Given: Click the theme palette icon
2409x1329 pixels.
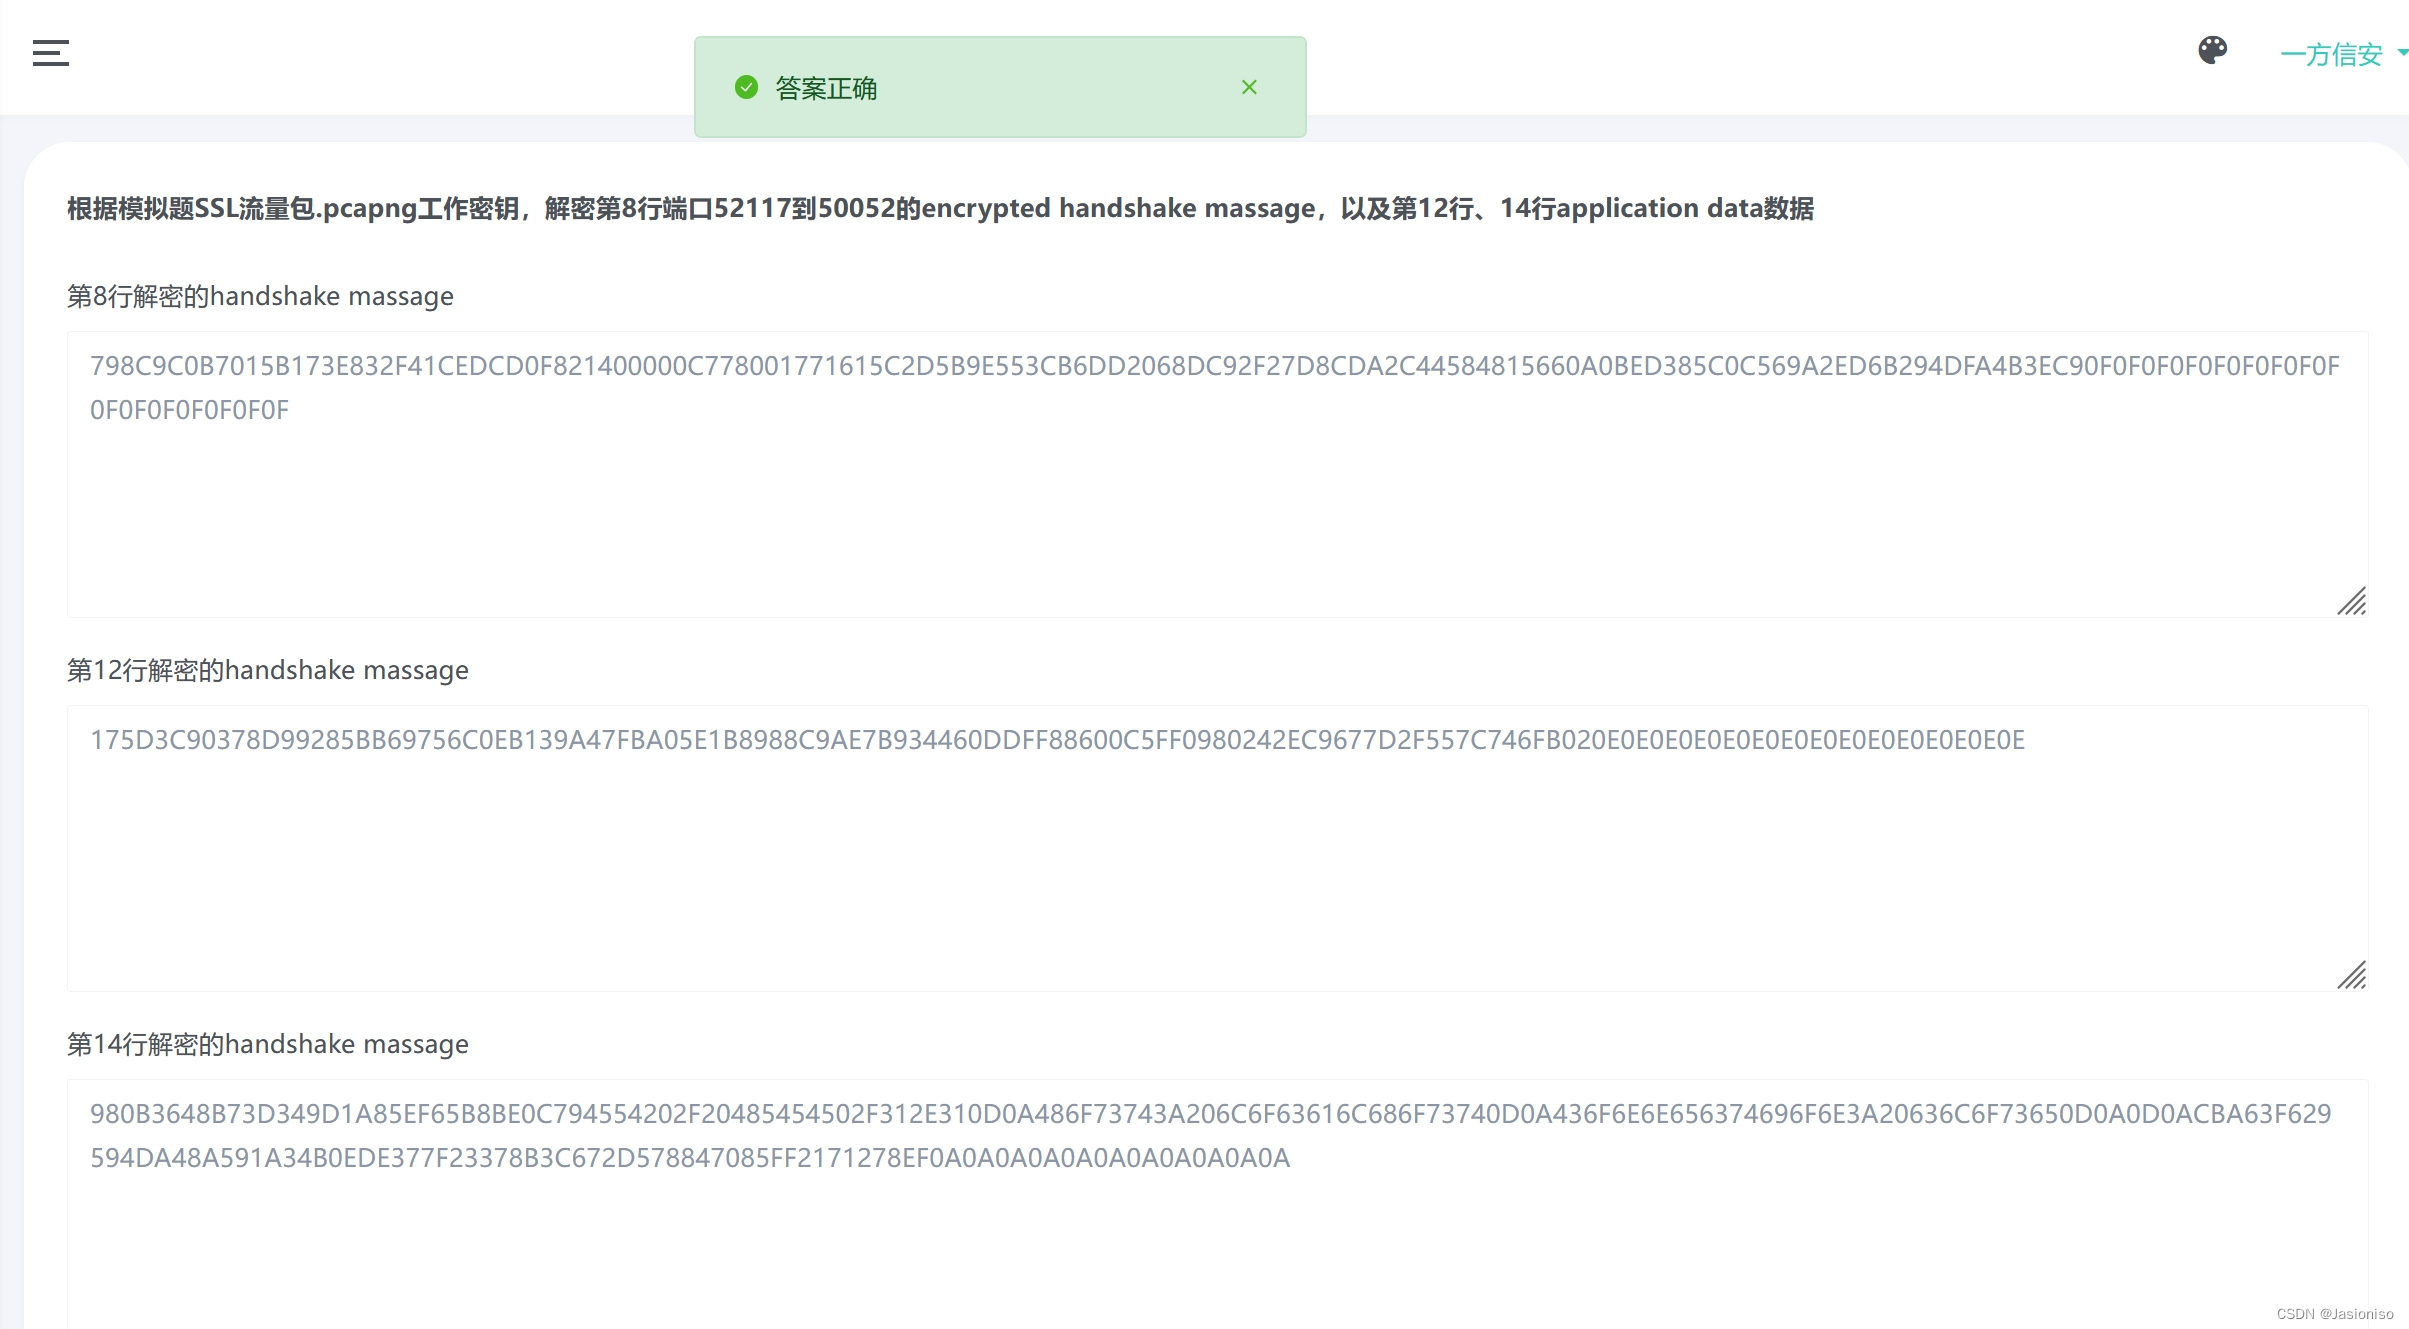Looking at the screenshot, I should click(x=2212, y=50).
